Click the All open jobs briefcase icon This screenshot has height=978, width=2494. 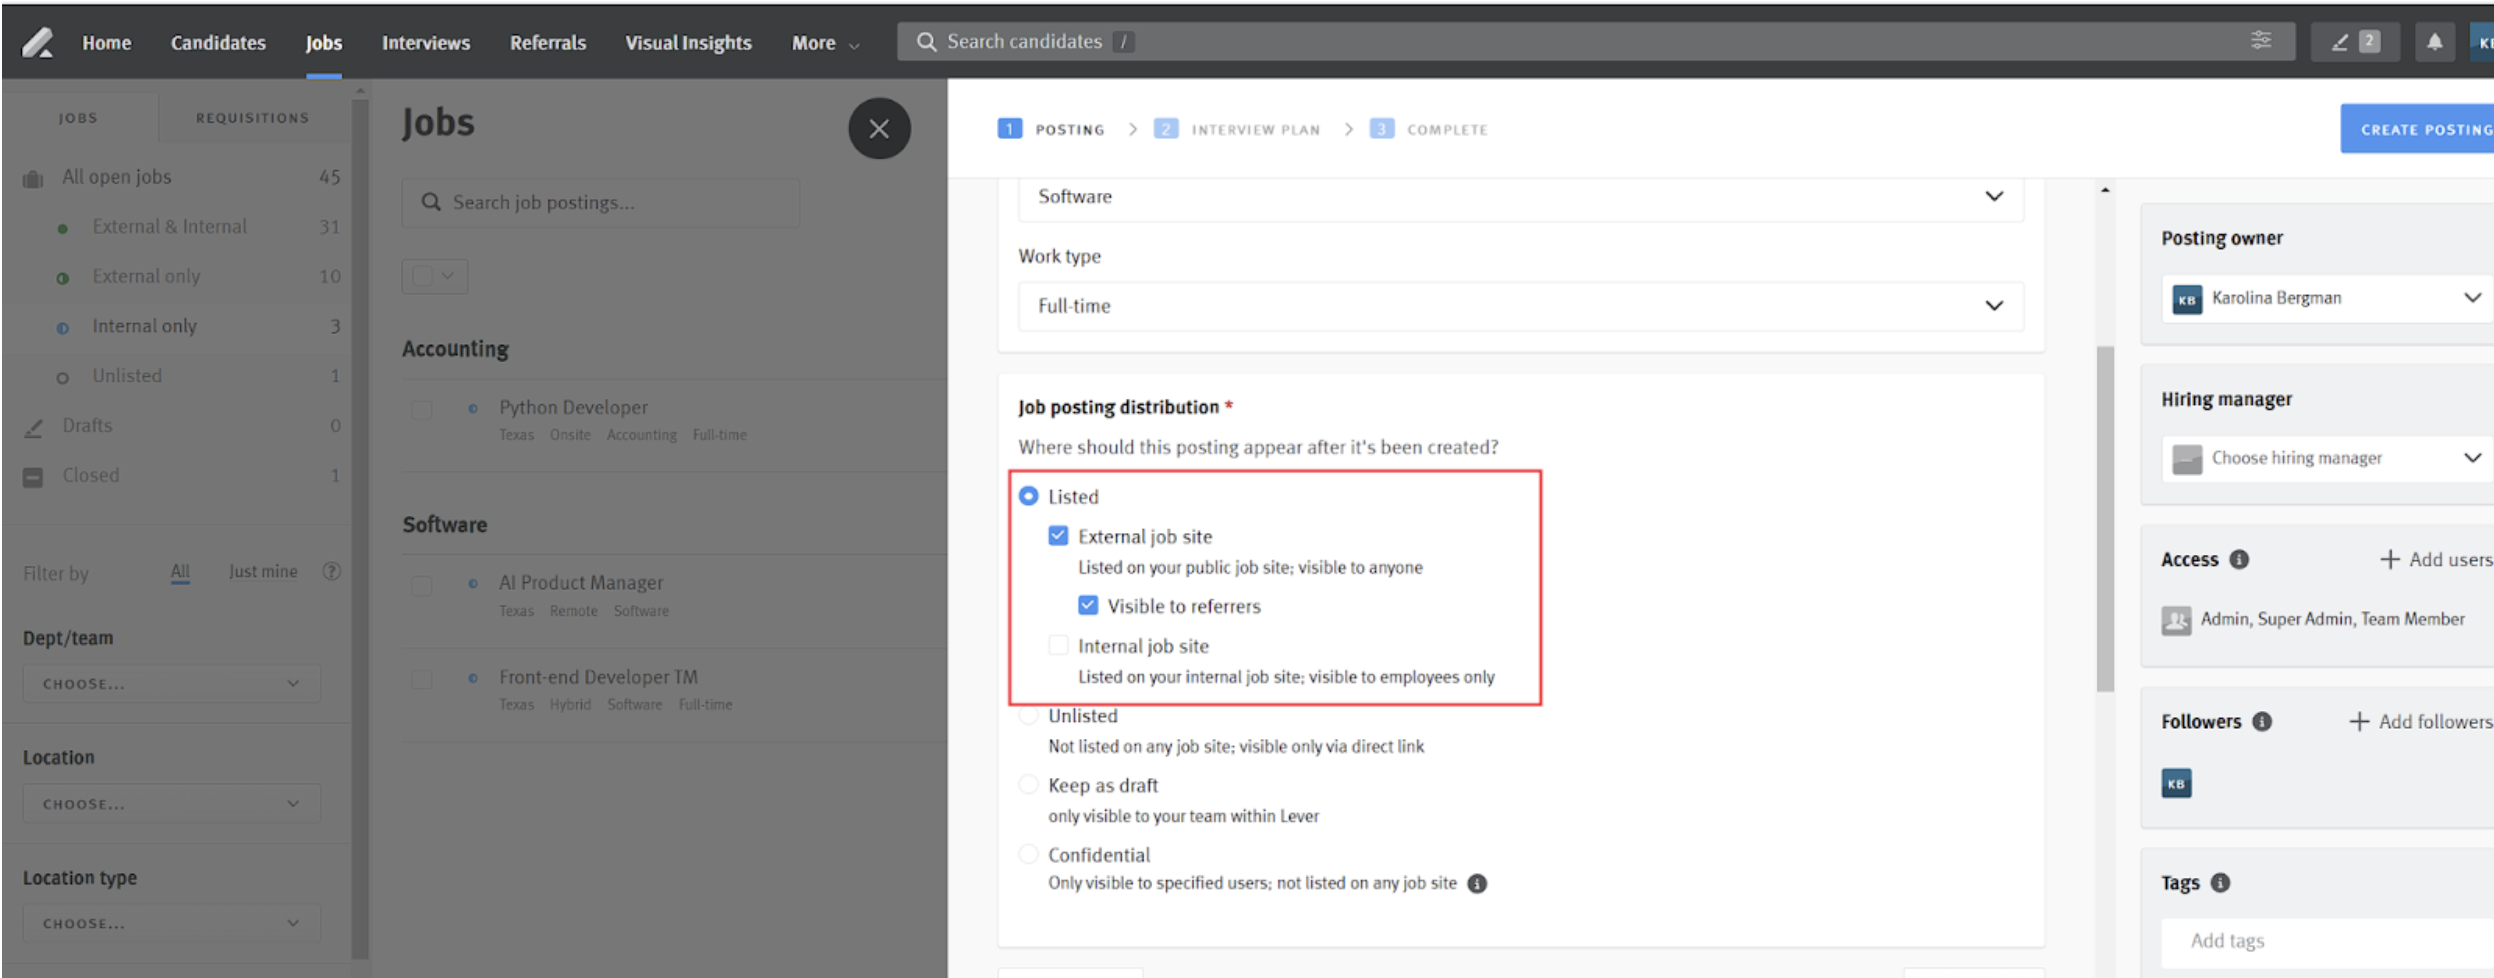coord(33,178)
